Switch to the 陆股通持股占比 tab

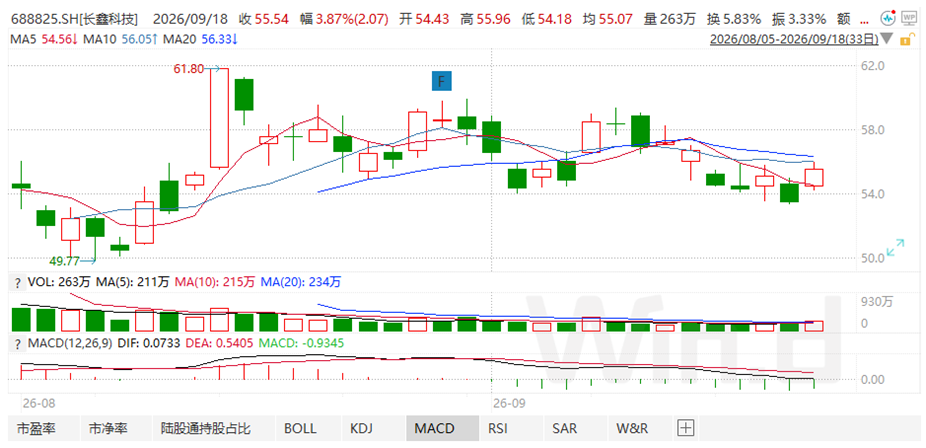(x=206, y=428)
